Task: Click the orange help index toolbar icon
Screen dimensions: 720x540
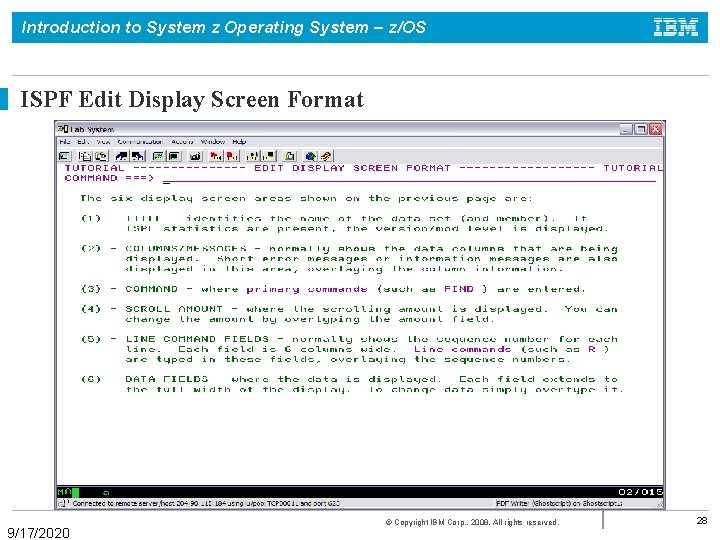Action: 326,156
